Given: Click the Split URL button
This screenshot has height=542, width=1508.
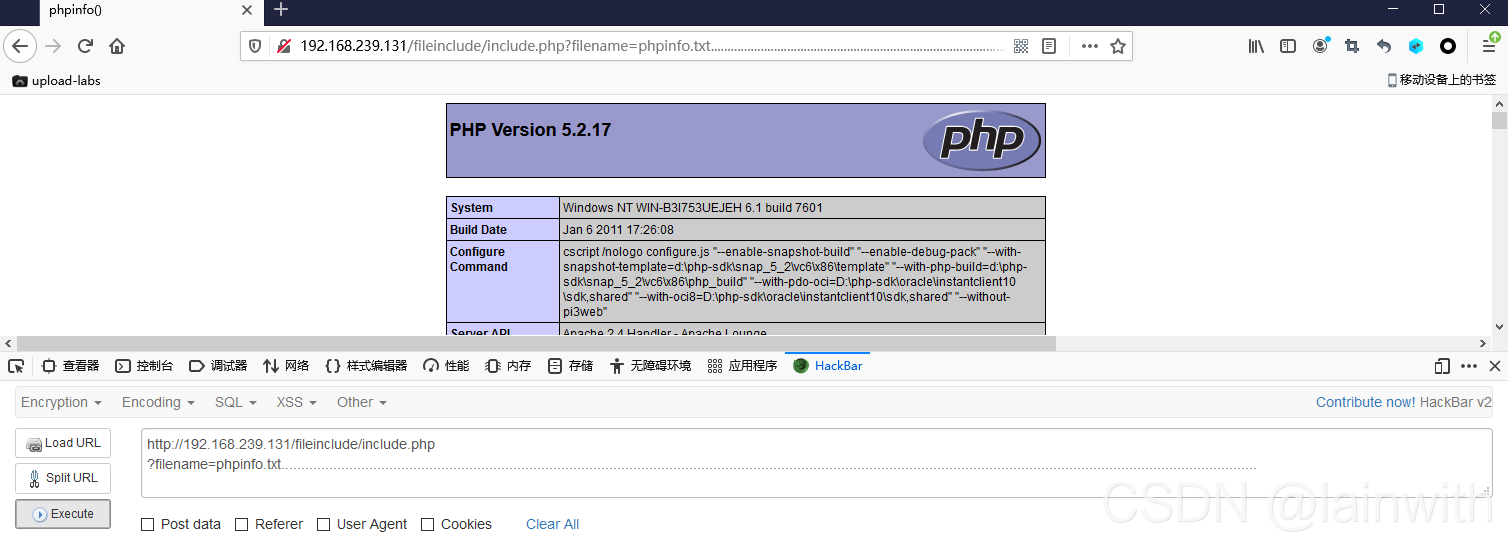Looking at the screenshot, I should pos(63,478).
